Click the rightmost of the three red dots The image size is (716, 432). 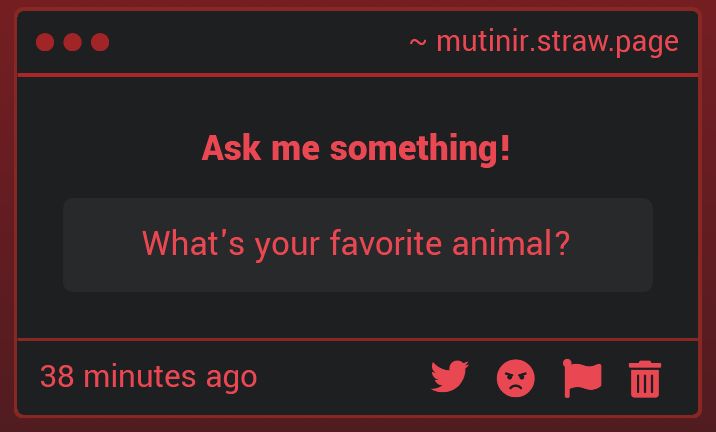tap(100, 42)
